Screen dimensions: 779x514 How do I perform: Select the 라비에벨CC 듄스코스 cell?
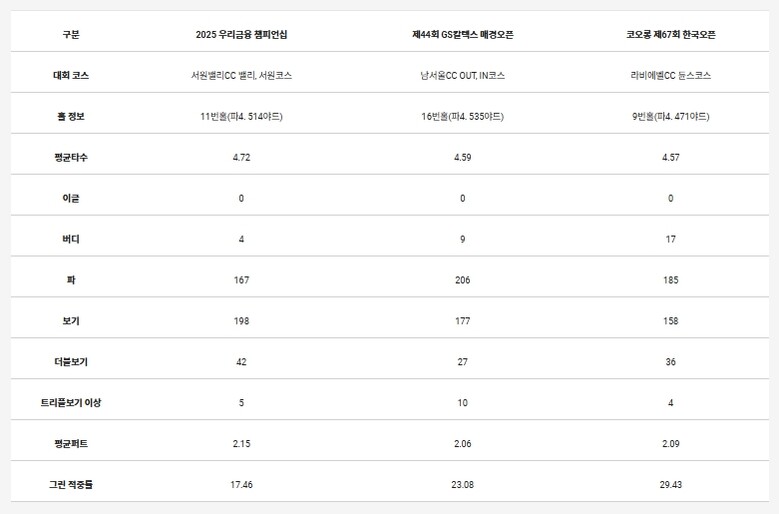[x=670, y=75]
